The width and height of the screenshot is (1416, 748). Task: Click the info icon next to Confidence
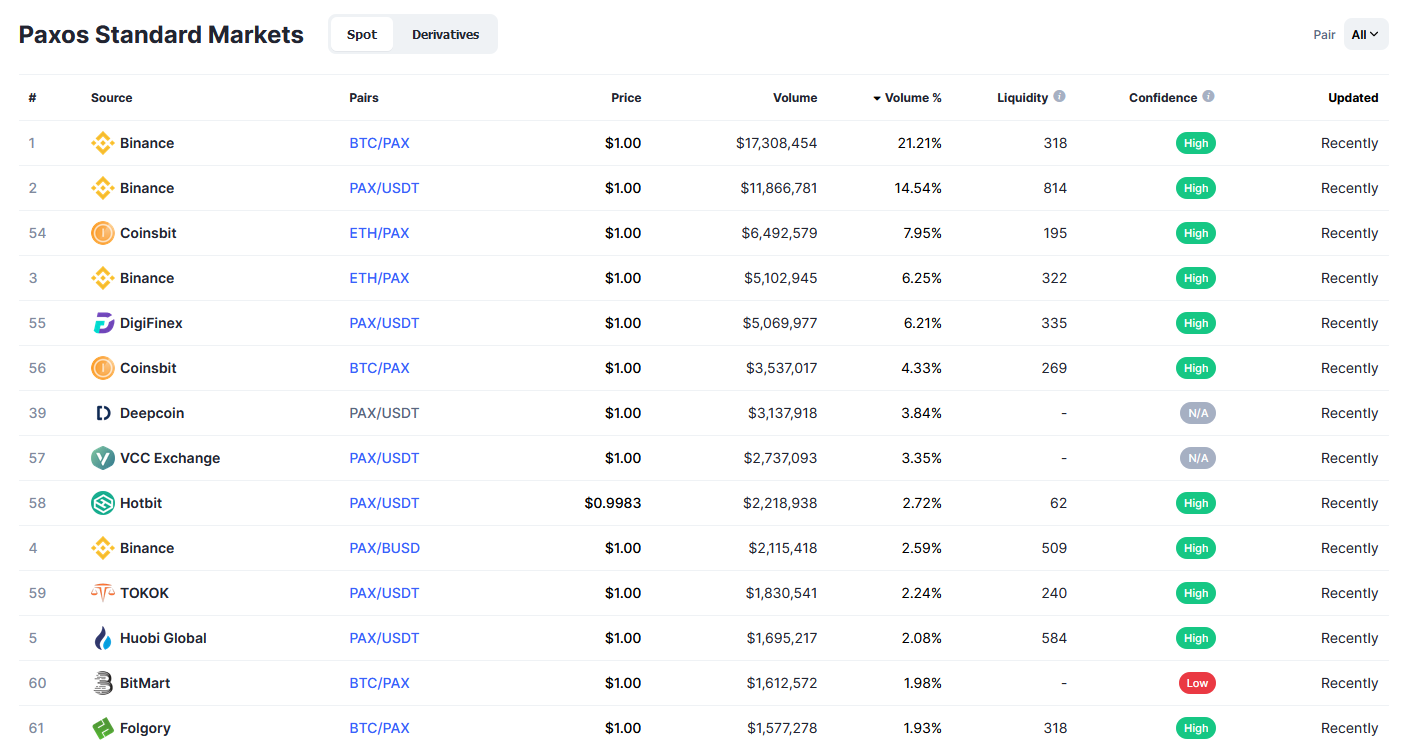(x=1208, y=97)
